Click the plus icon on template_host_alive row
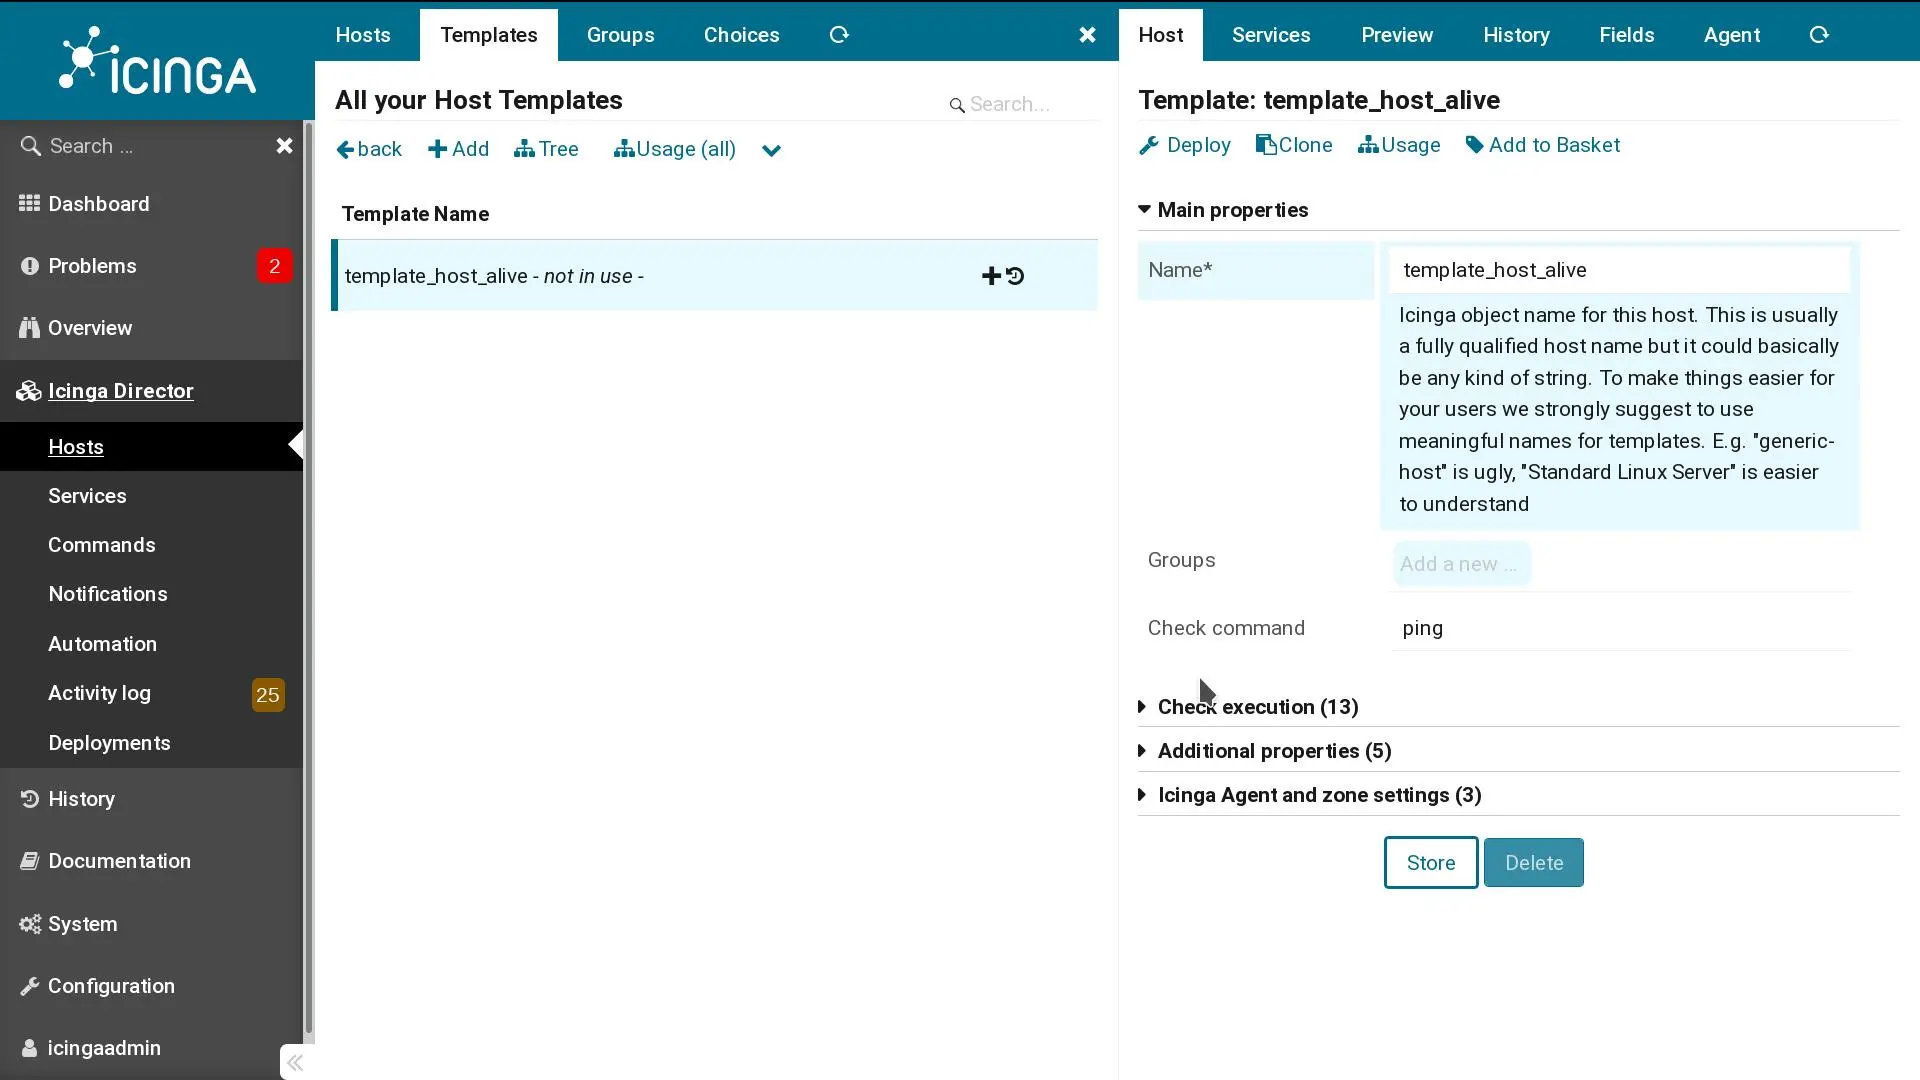 991,276
